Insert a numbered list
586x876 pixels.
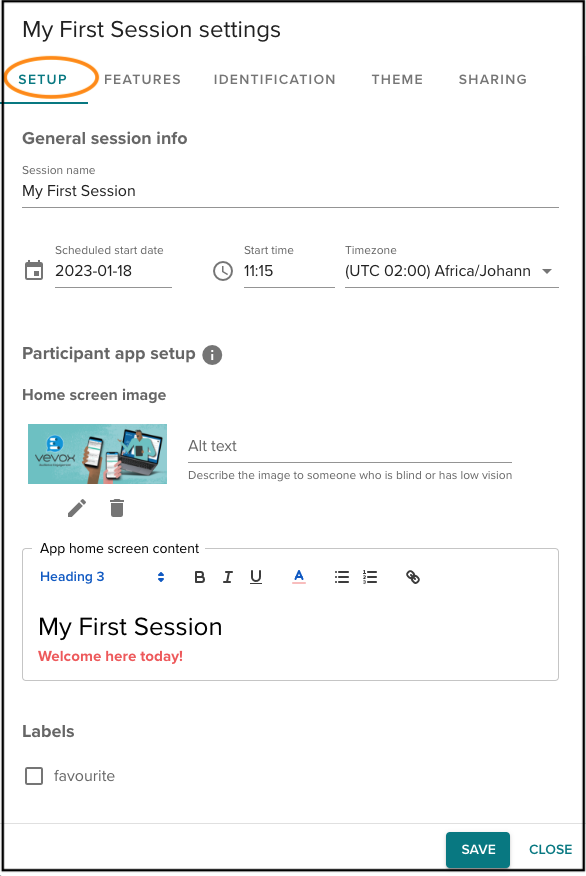[x=370, y=577]
